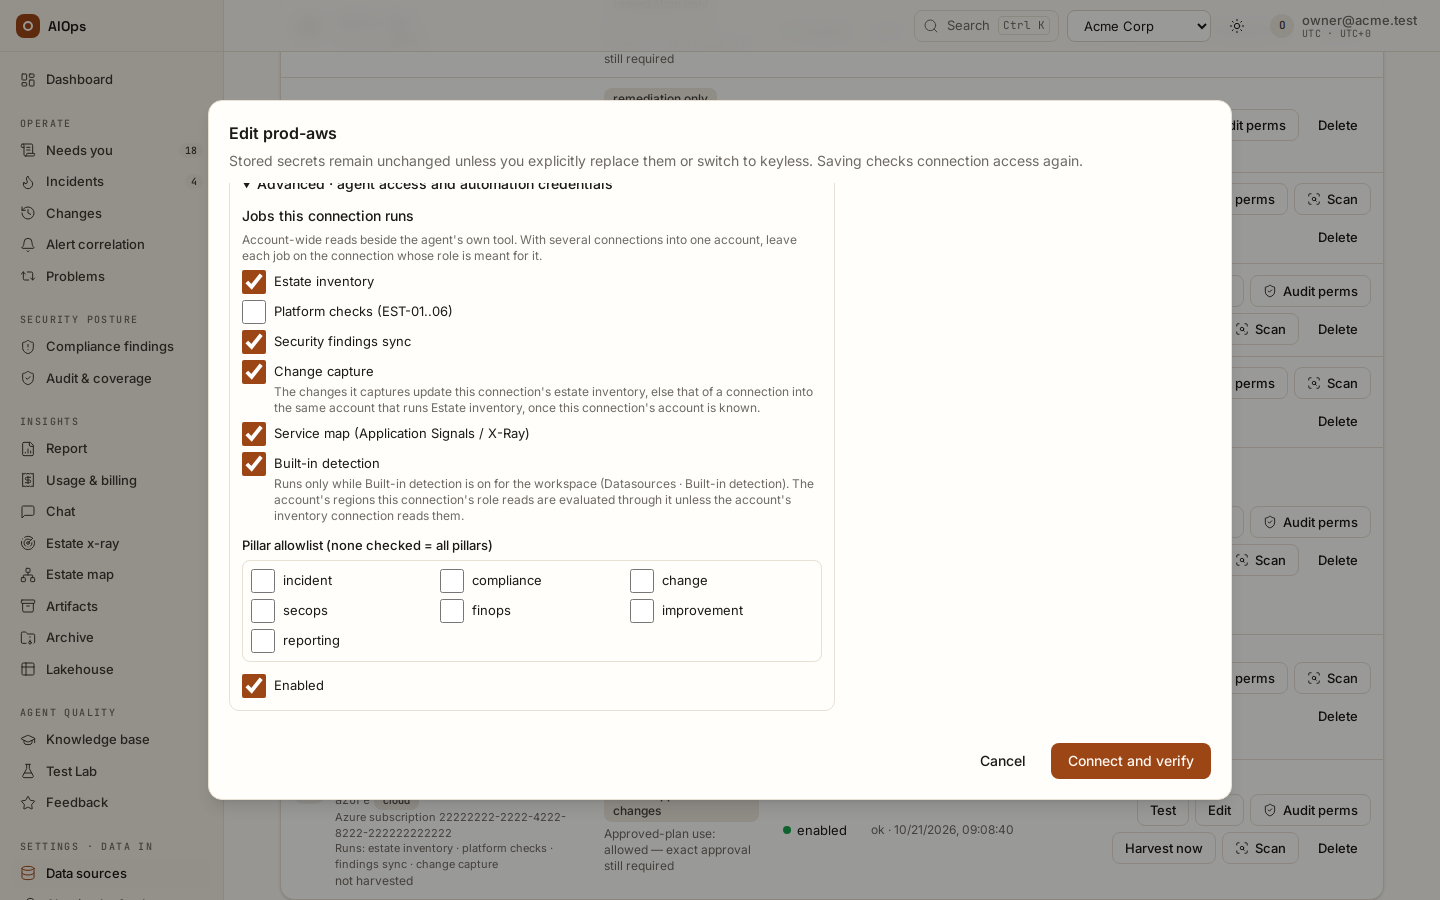This screenshot has width=1440, height=900.
Task: Uncheck the Enabled checkbox
Action: (254, 686)
